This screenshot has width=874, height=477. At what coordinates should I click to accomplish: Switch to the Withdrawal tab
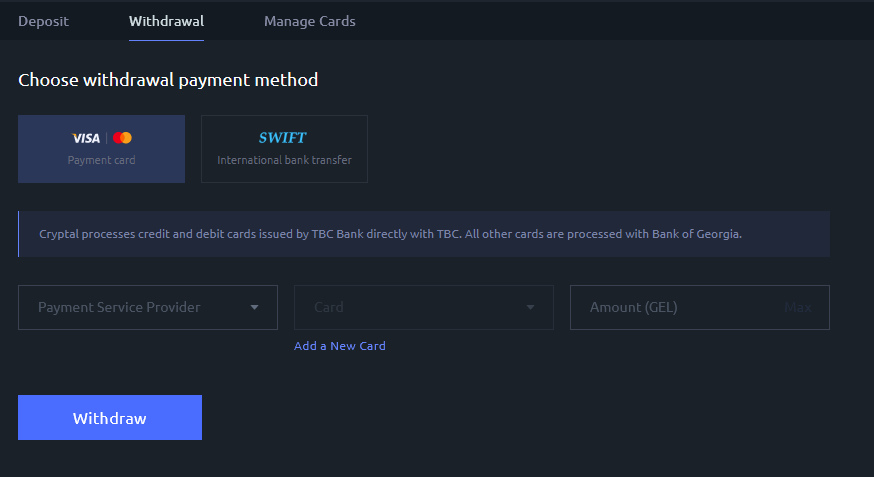coord(166,21)
